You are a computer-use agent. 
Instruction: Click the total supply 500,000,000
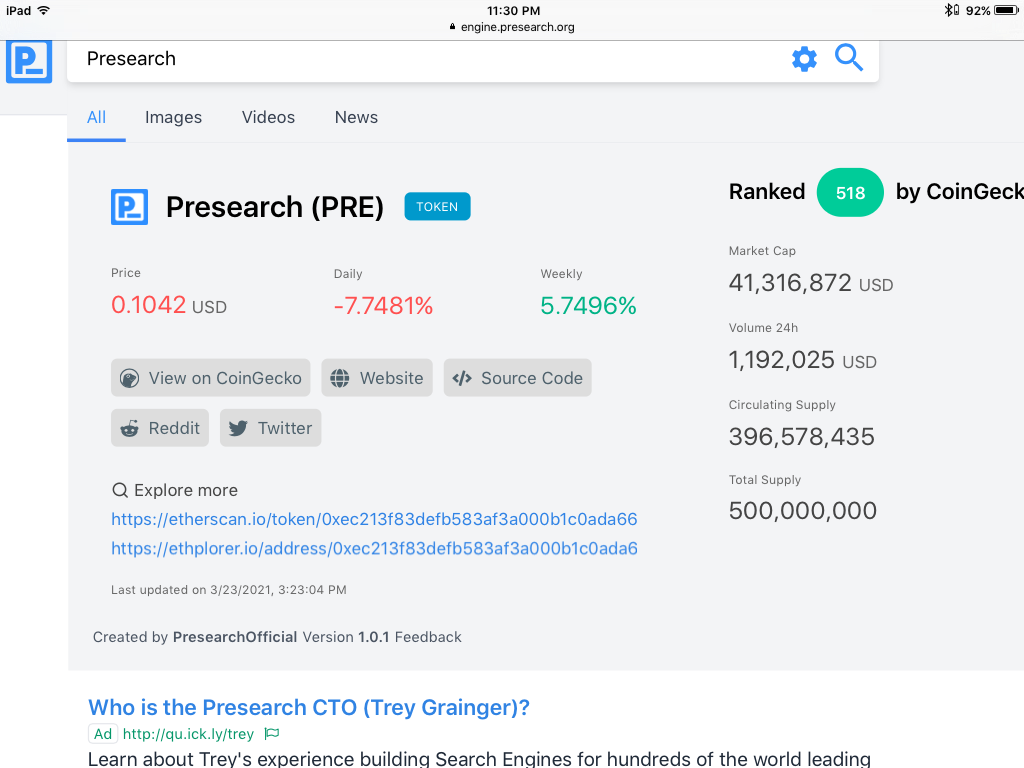pos(803,511)
